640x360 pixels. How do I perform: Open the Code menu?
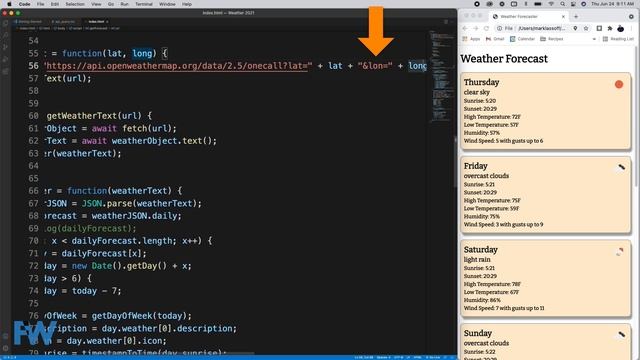coord(24,4)
